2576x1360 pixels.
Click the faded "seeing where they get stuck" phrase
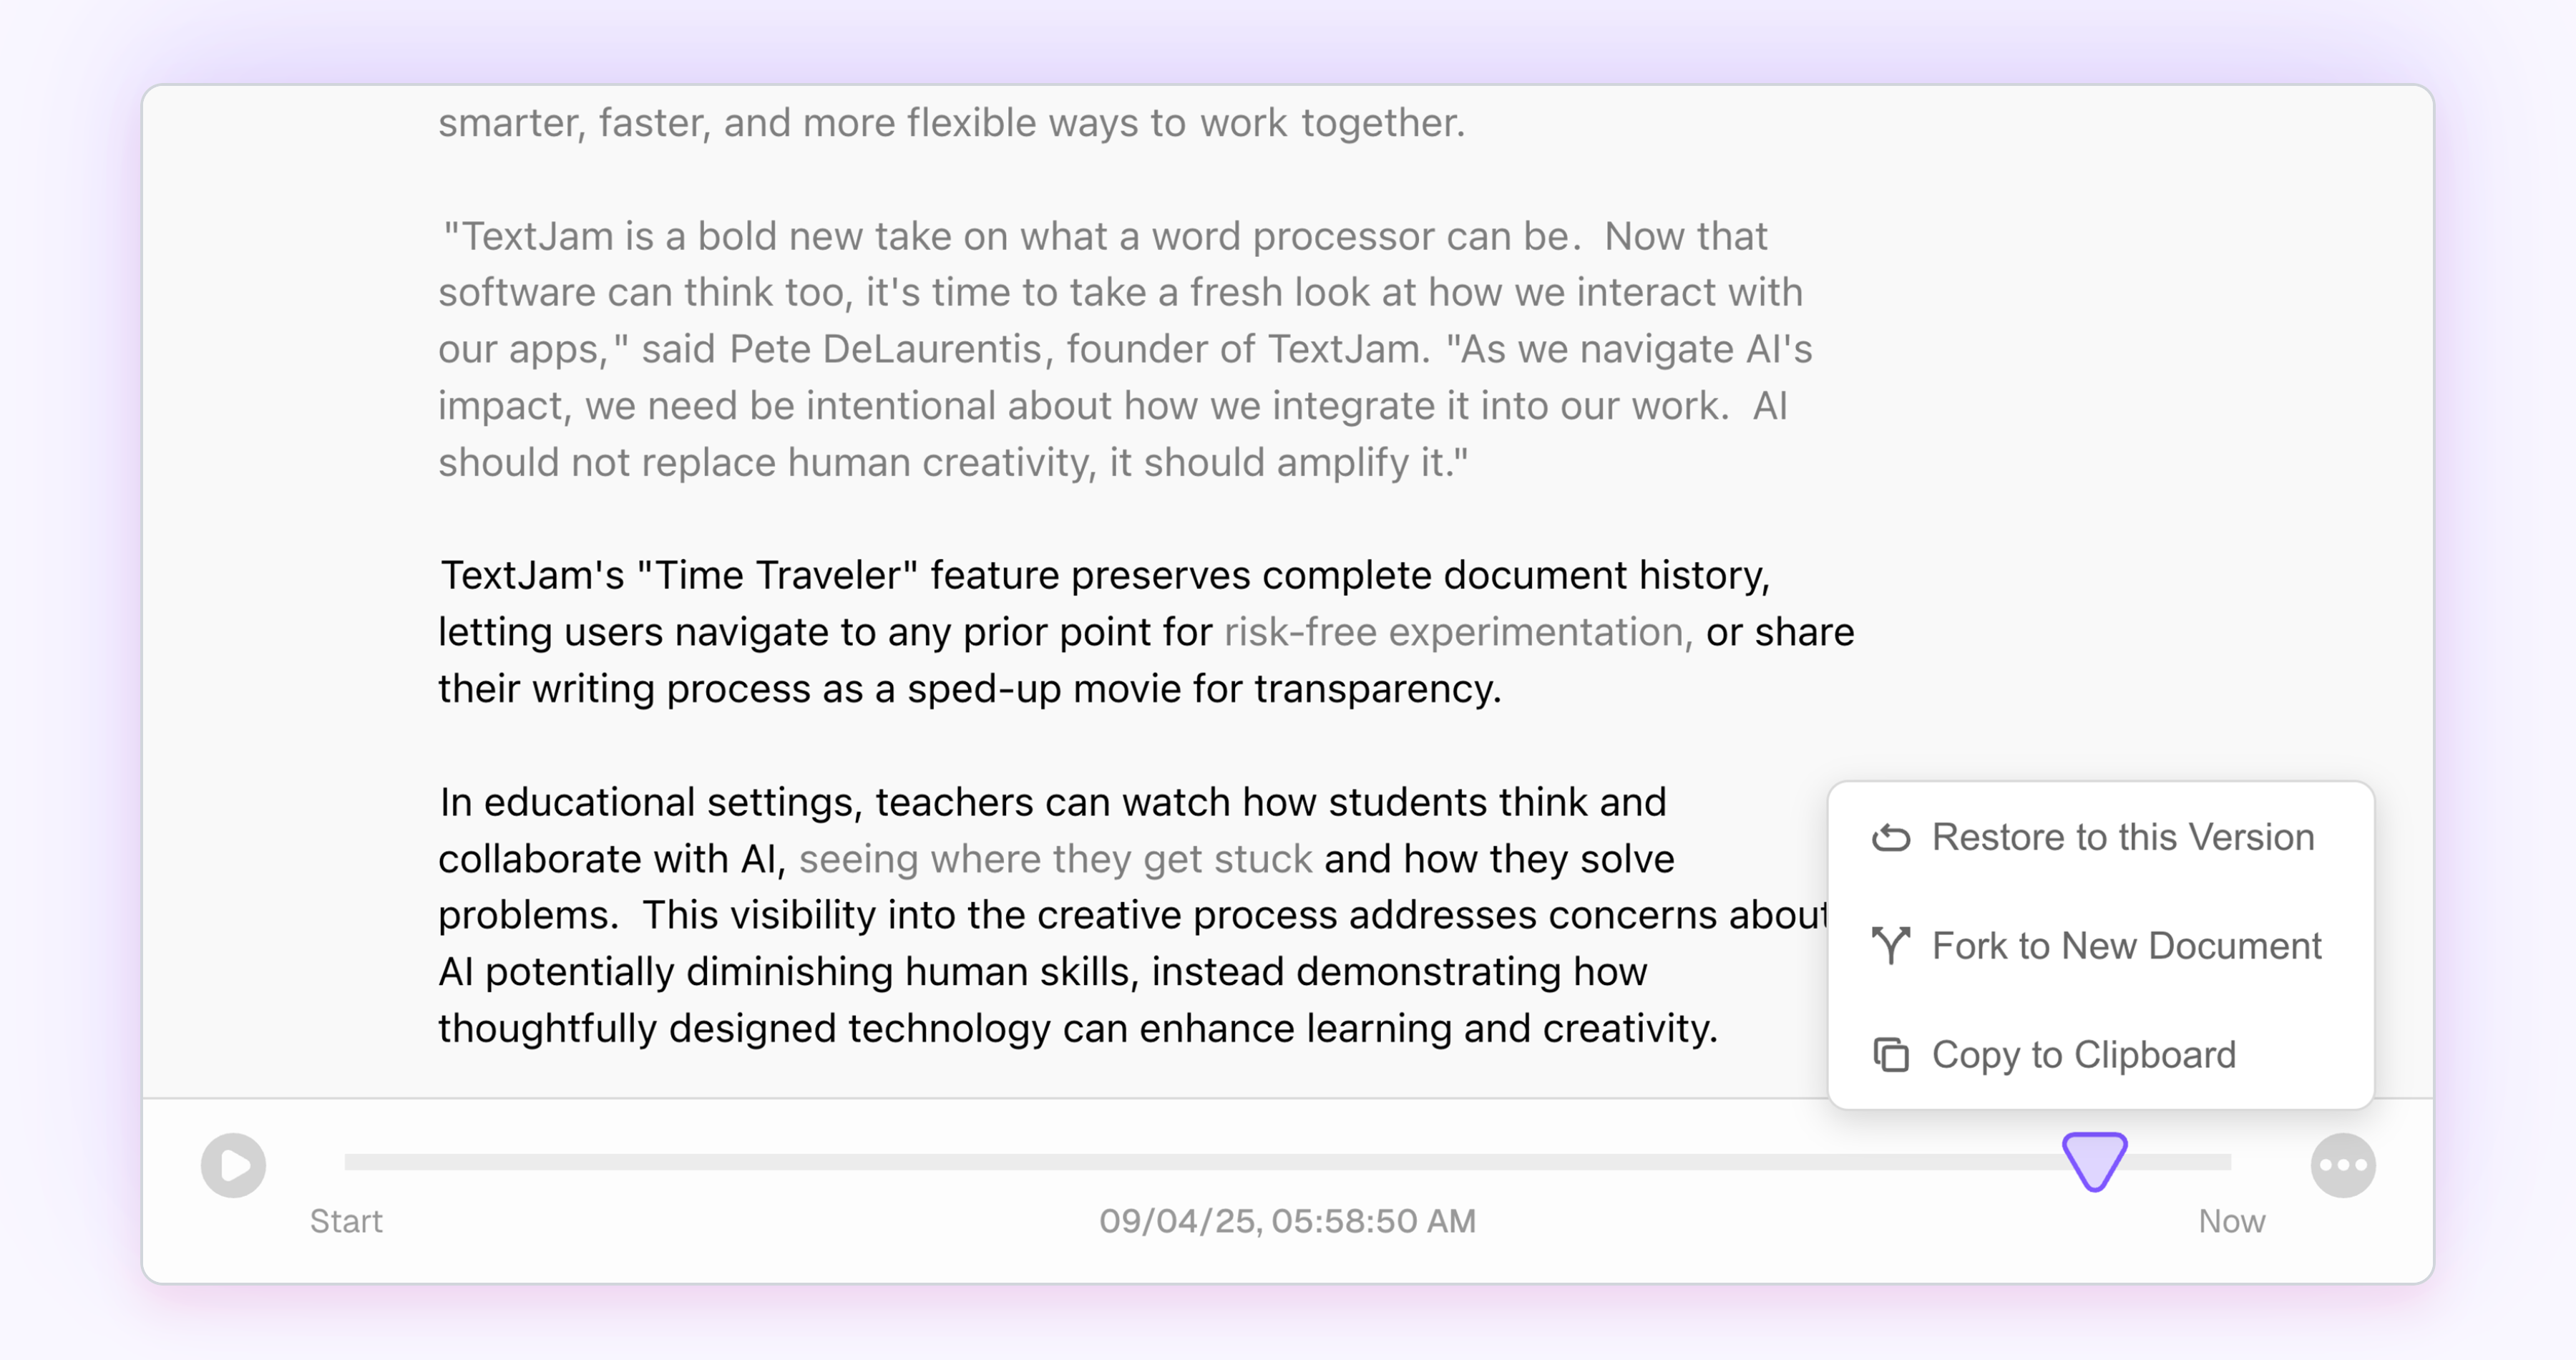tap(1055, 859)
